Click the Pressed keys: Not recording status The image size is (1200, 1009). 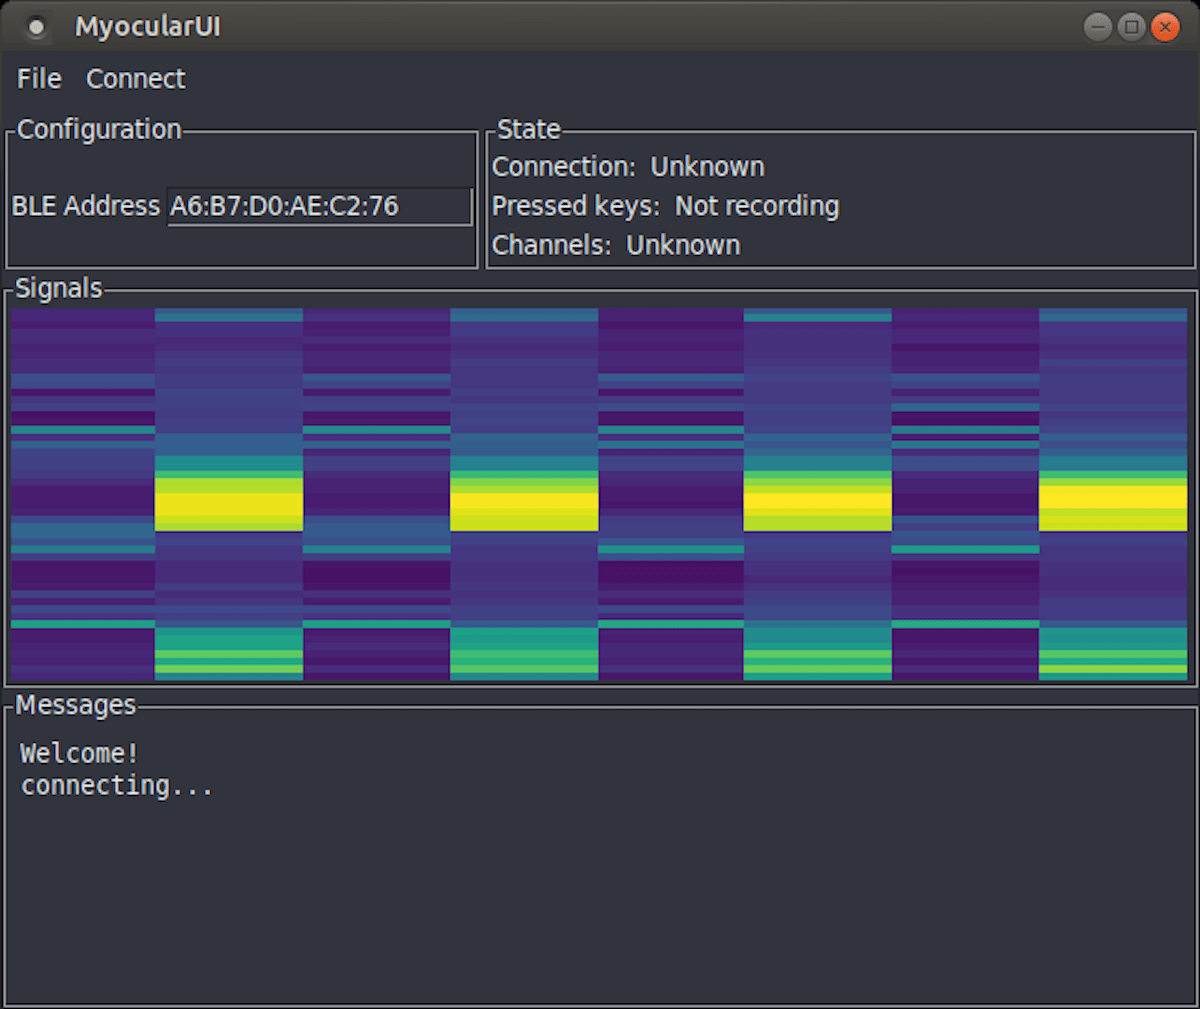tap(665, 206)
